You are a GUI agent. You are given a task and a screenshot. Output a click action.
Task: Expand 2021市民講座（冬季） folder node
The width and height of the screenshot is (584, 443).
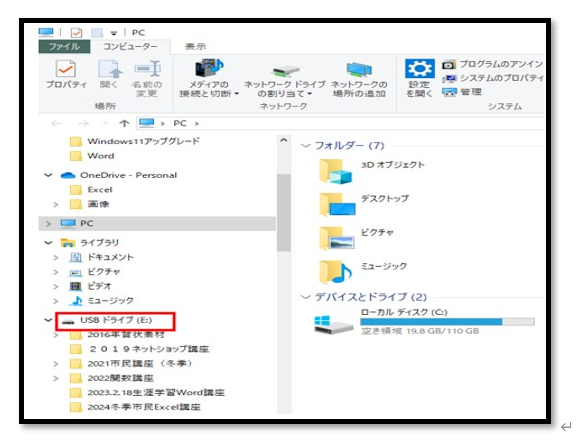(55, 364)
